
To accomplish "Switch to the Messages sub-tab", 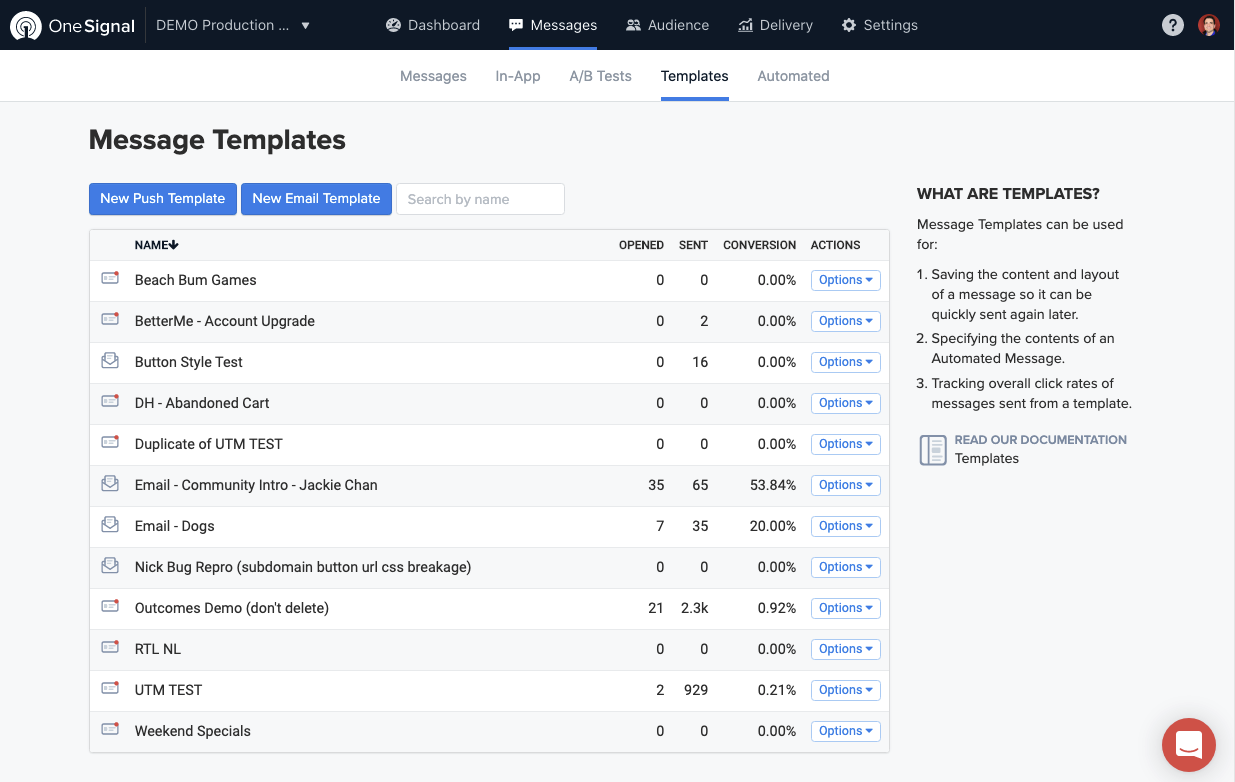I will tap(433, 76).
